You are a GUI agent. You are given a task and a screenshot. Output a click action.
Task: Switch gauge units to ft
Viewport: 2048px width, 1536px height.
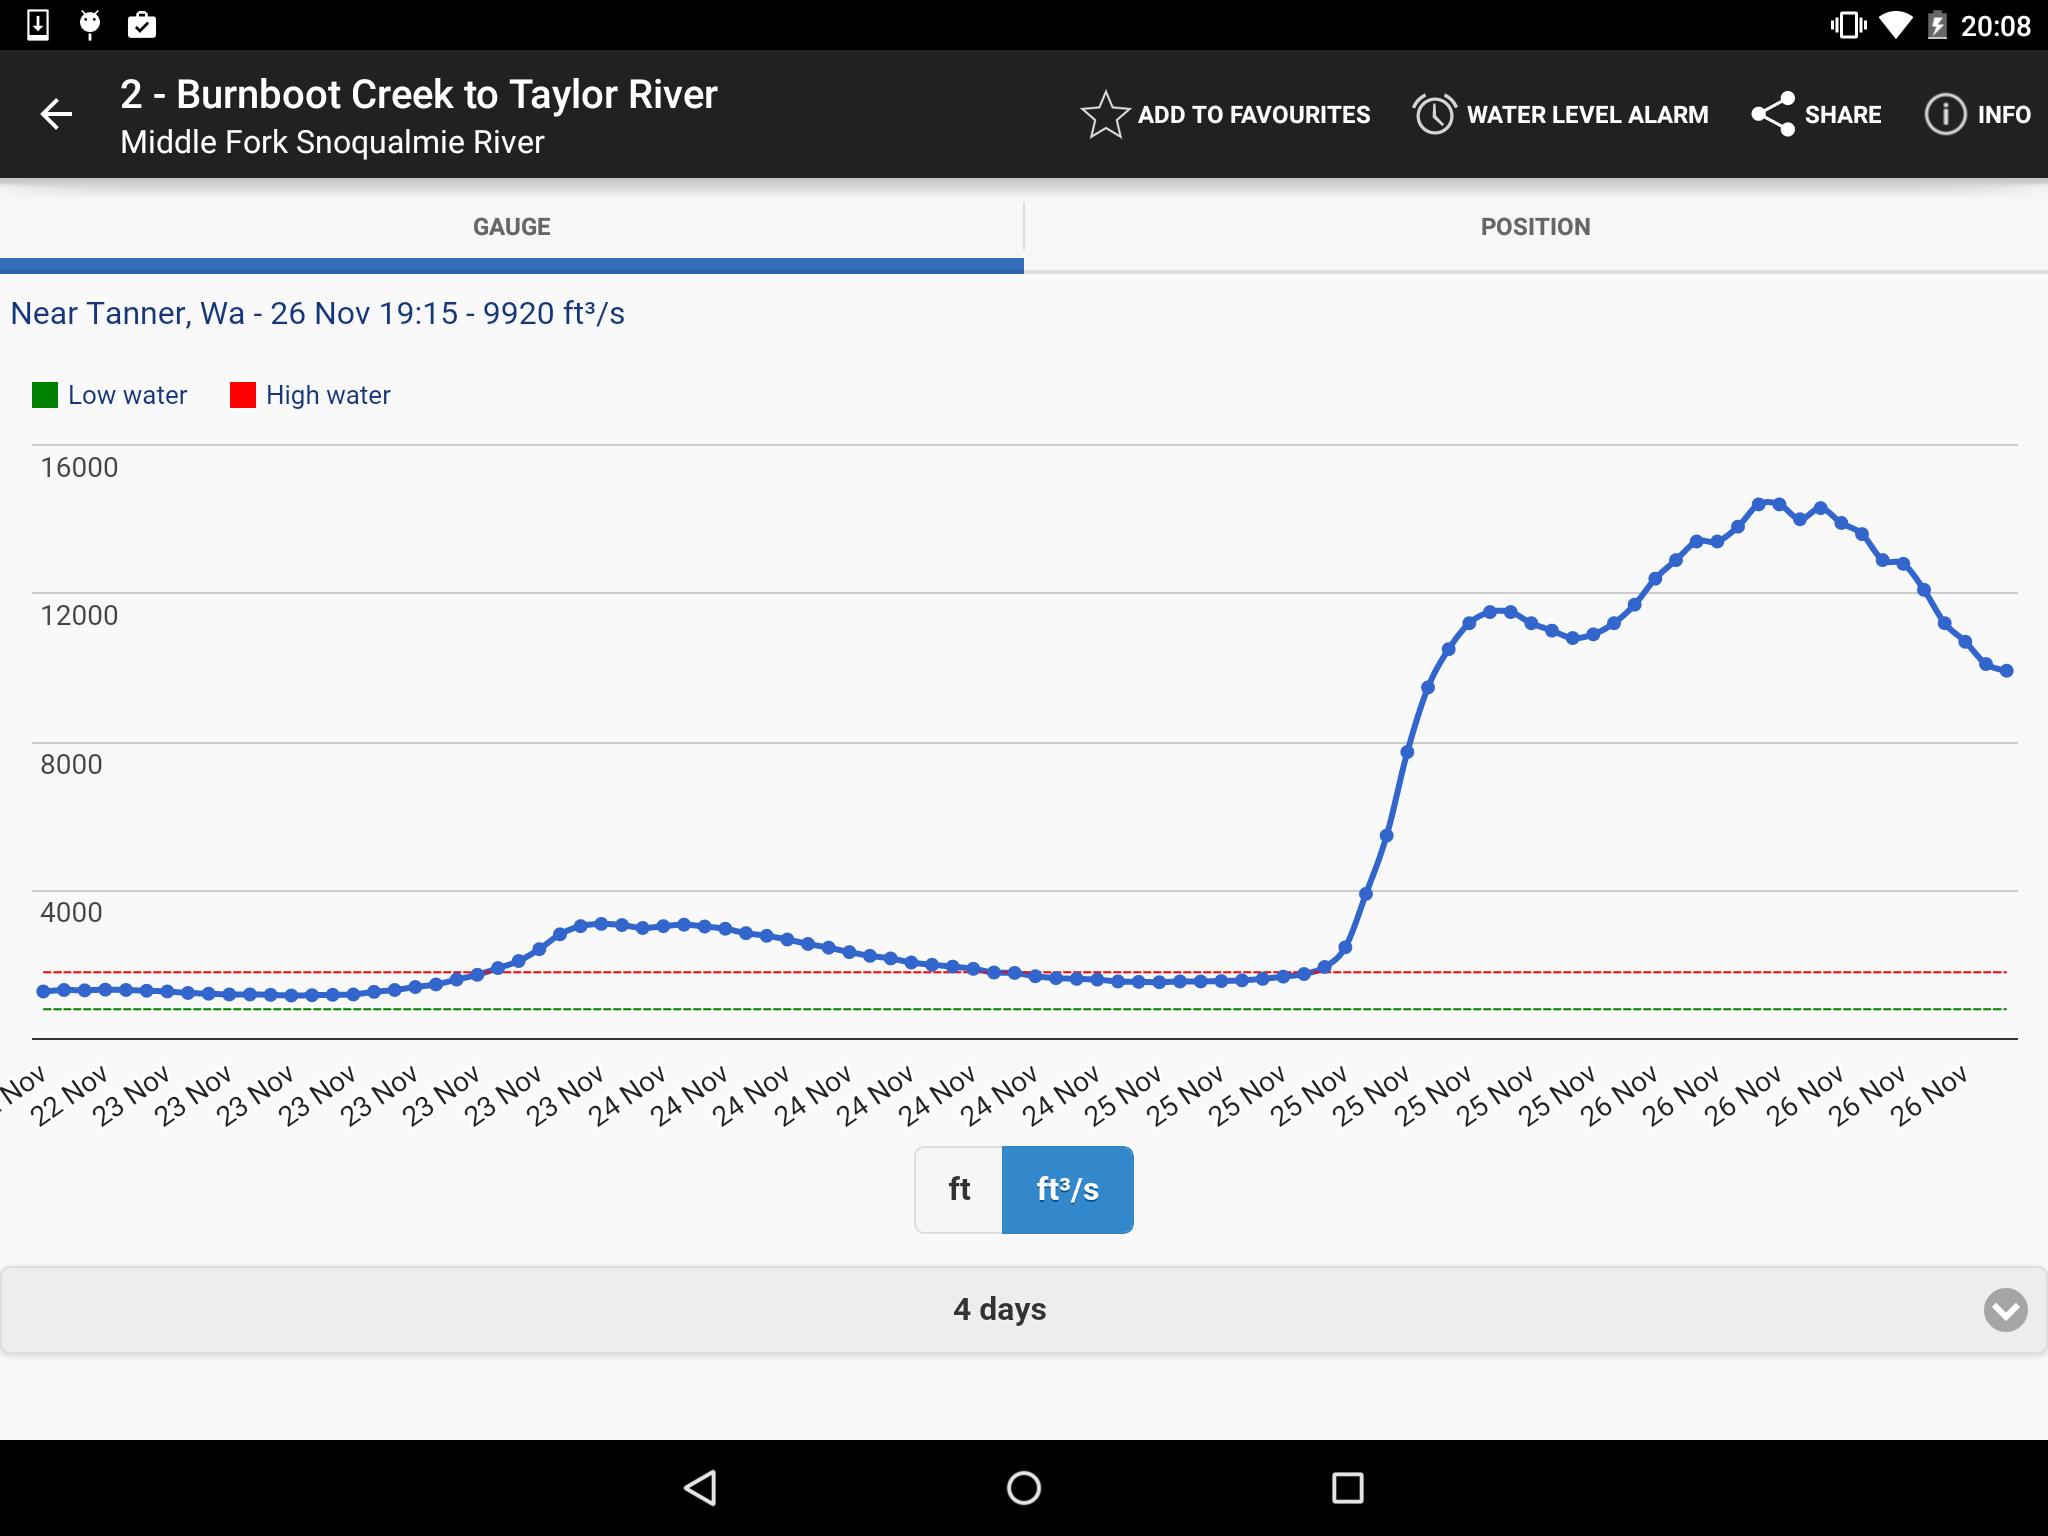(959, 1189)
